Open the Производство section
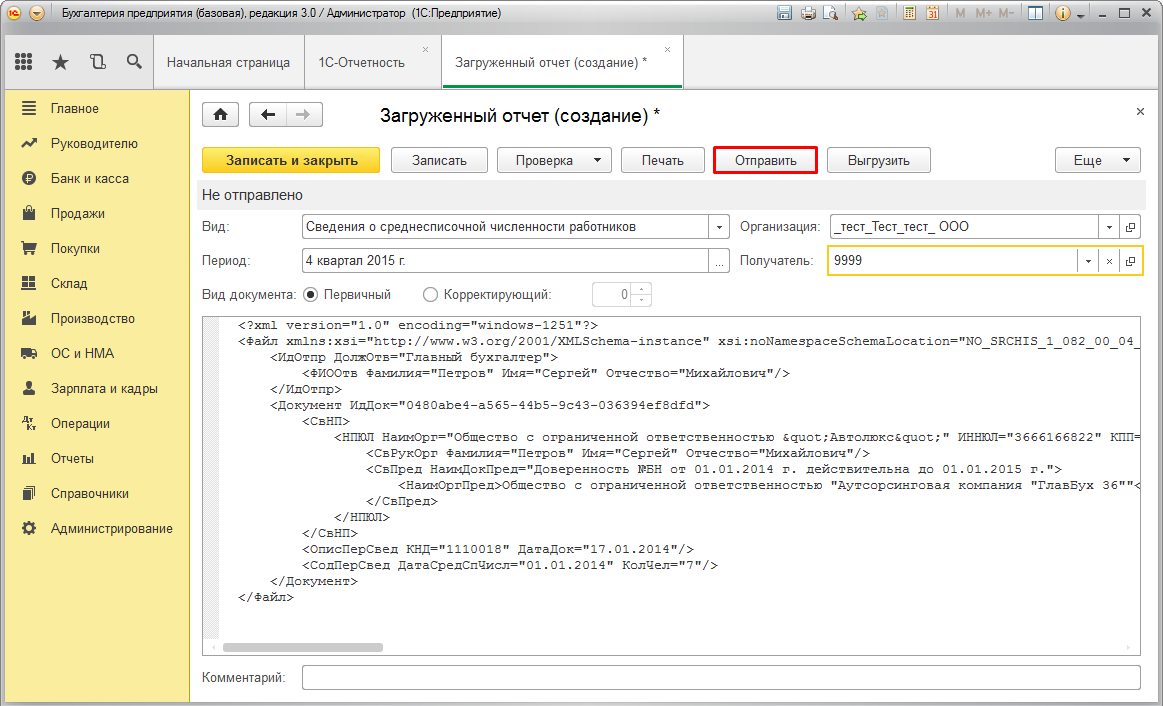The width and height of the screenshot is (1163, 706). pyautogui.click(x=96, y=318)
